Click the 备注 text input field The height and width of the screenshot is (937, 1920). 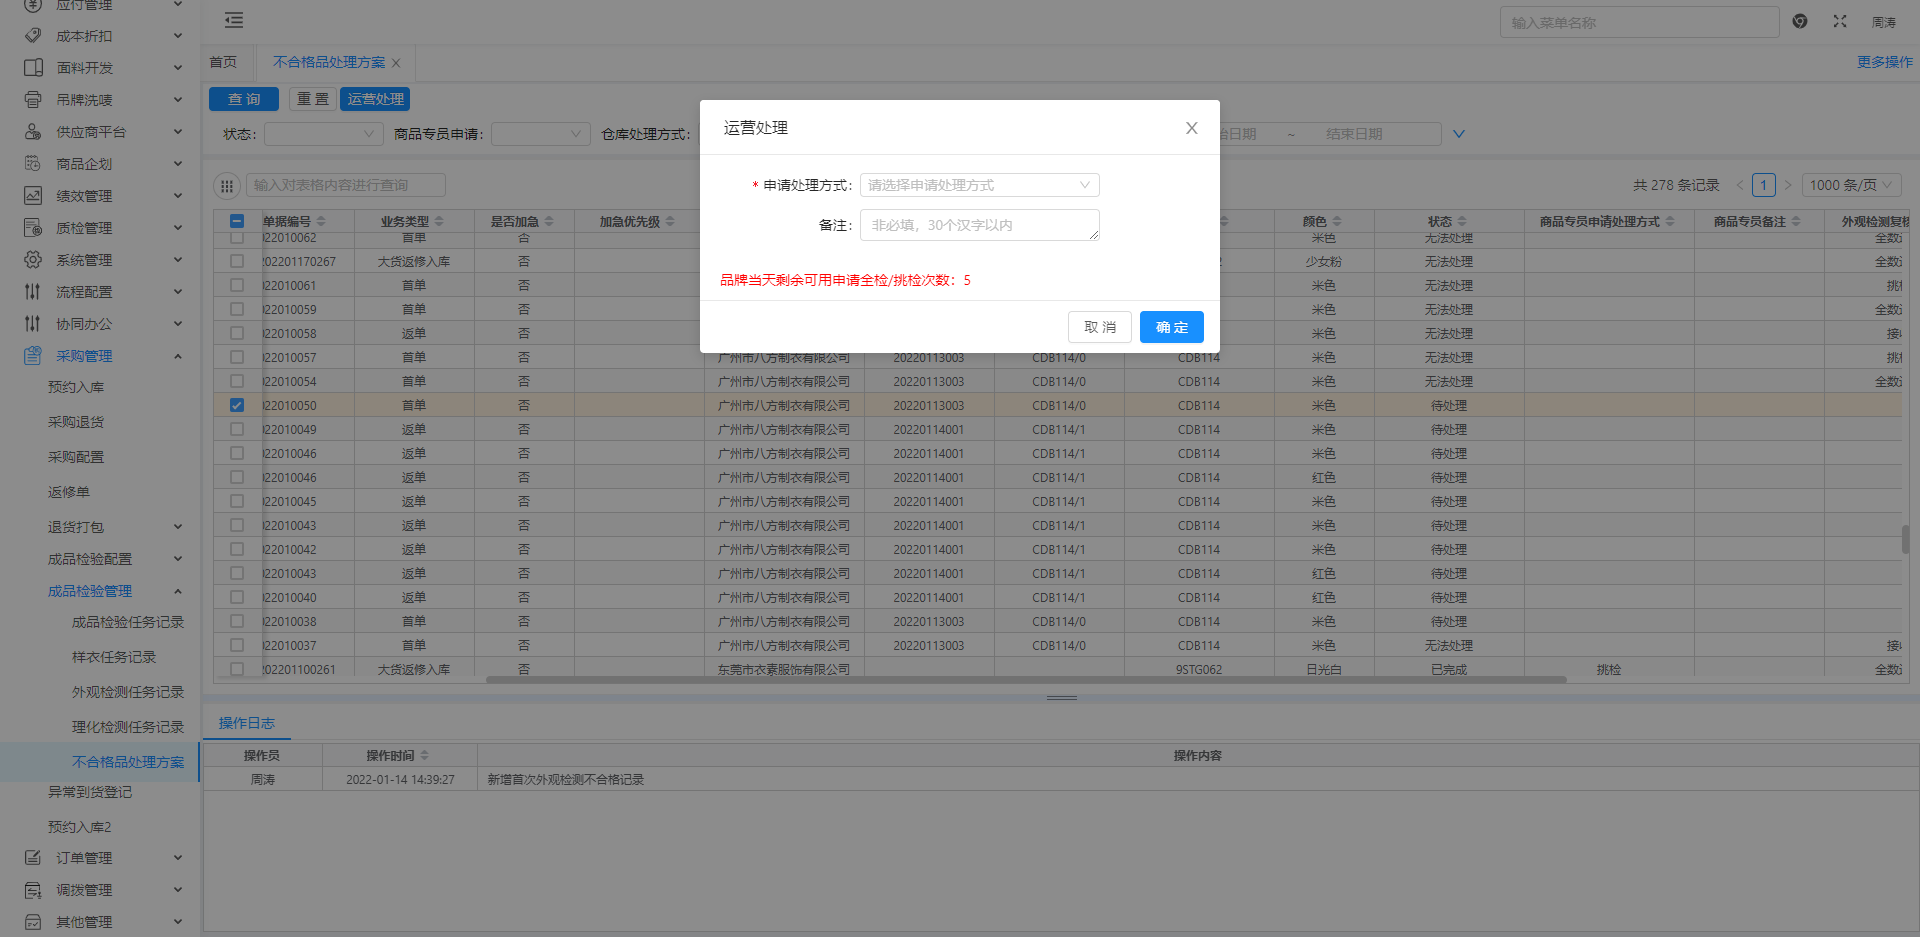[x=978, y=225]
